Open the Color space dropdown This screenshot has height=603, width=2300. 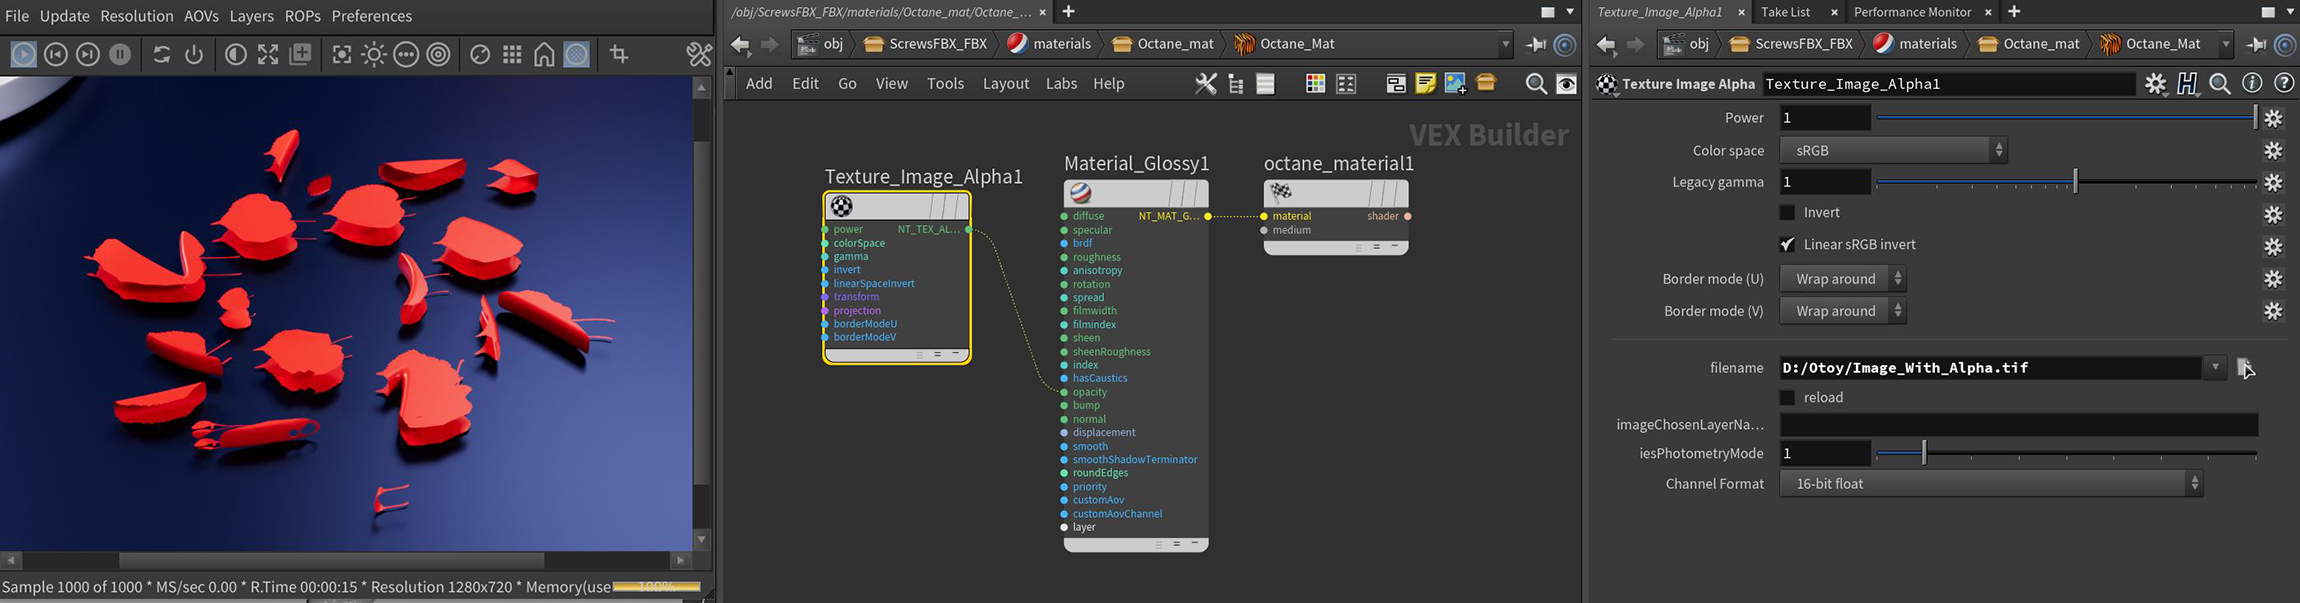click(1892, 151)
